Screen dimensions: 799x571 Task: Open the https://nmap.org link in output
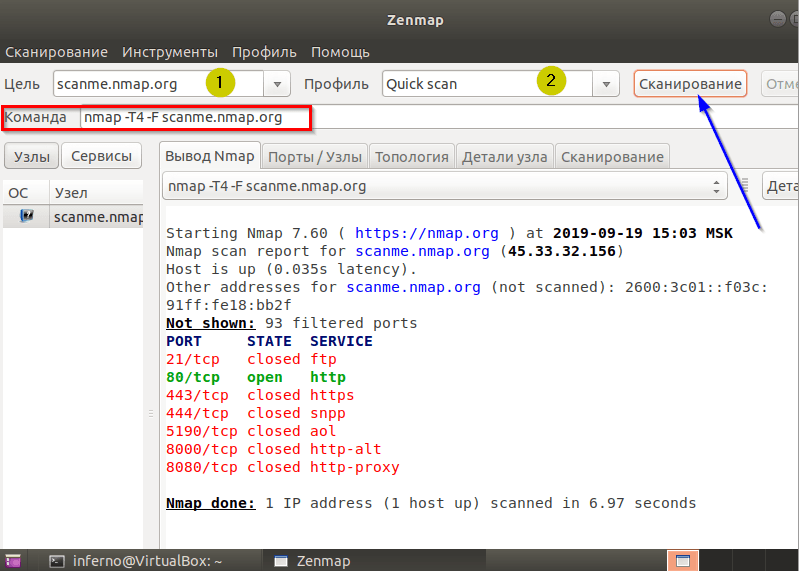[x=427, y=233]
